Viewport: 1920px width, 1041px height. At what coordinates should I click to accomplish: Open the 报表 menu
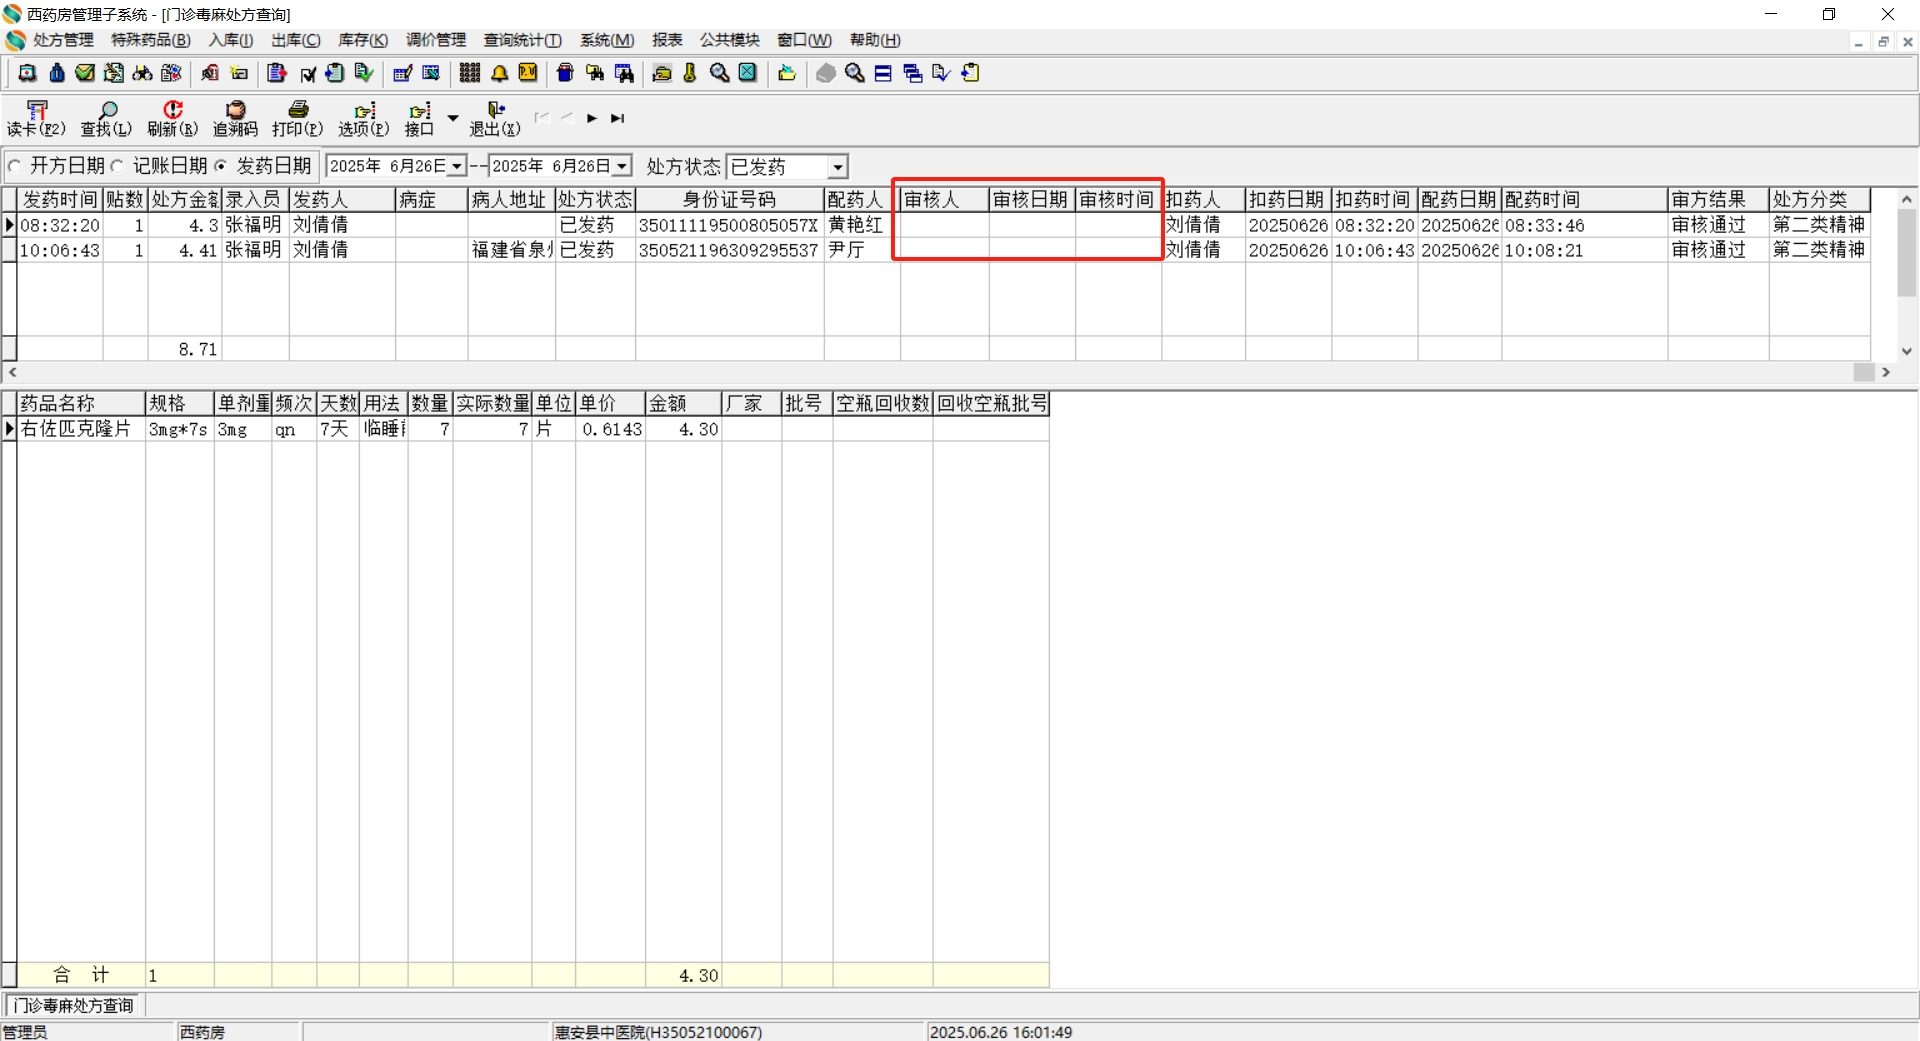click(667, 40)
